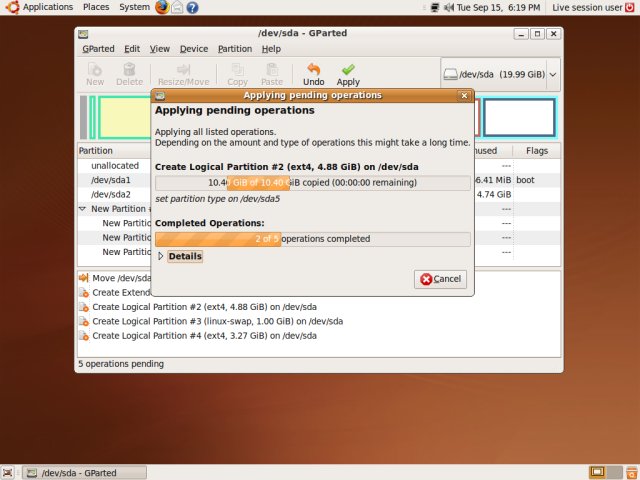
Task: Open the Device menu
Action: point(194,49)
